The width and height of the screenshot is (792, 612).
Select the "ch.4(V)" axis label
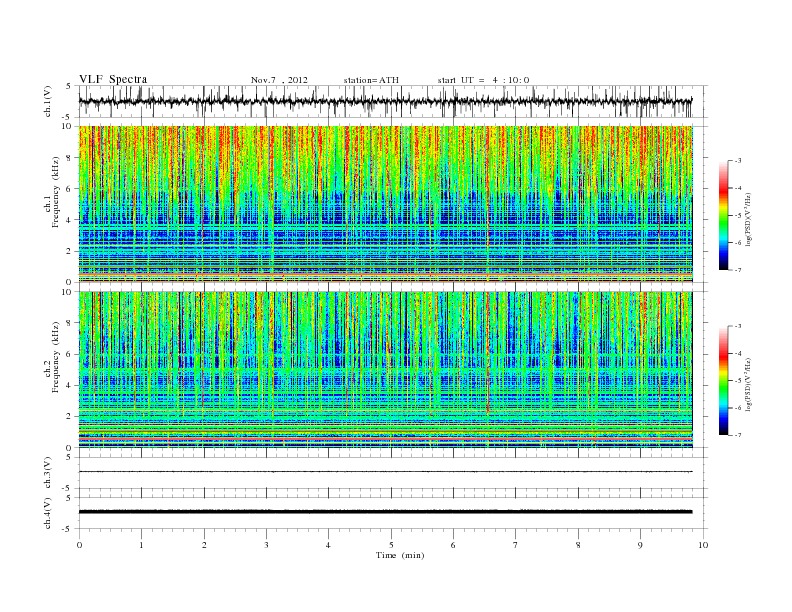coord(48,513)
